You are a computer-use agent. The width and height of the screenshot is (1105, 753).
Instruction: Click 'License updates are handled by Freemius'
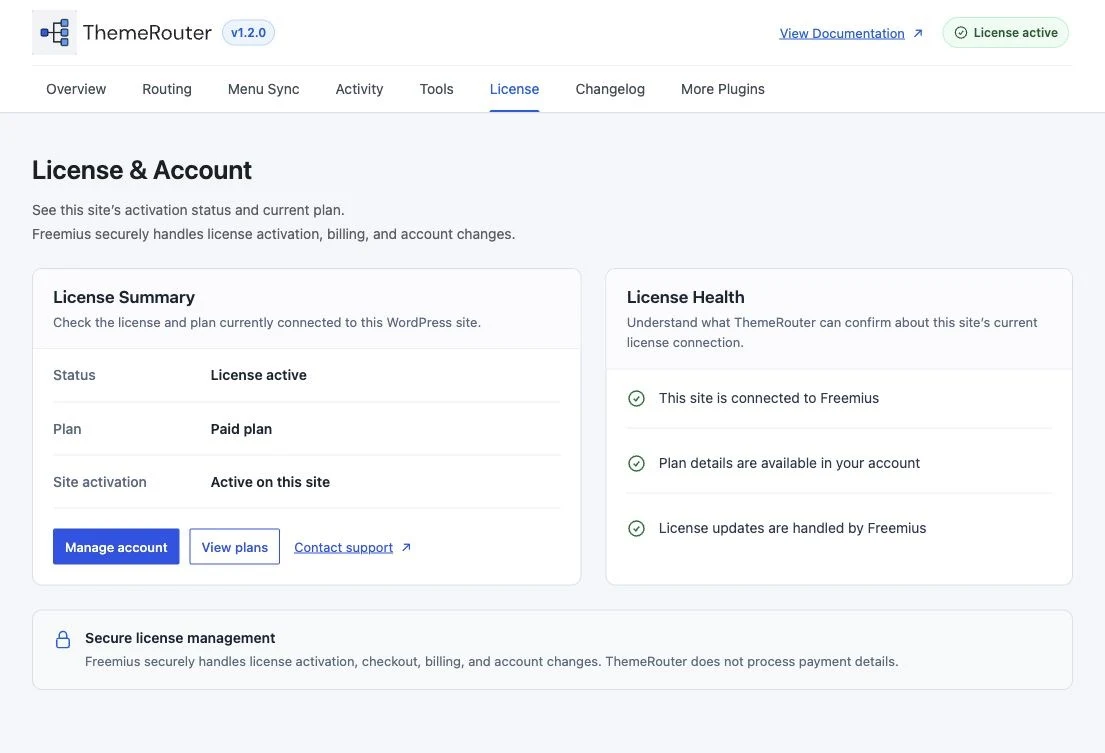coord(792,528)
